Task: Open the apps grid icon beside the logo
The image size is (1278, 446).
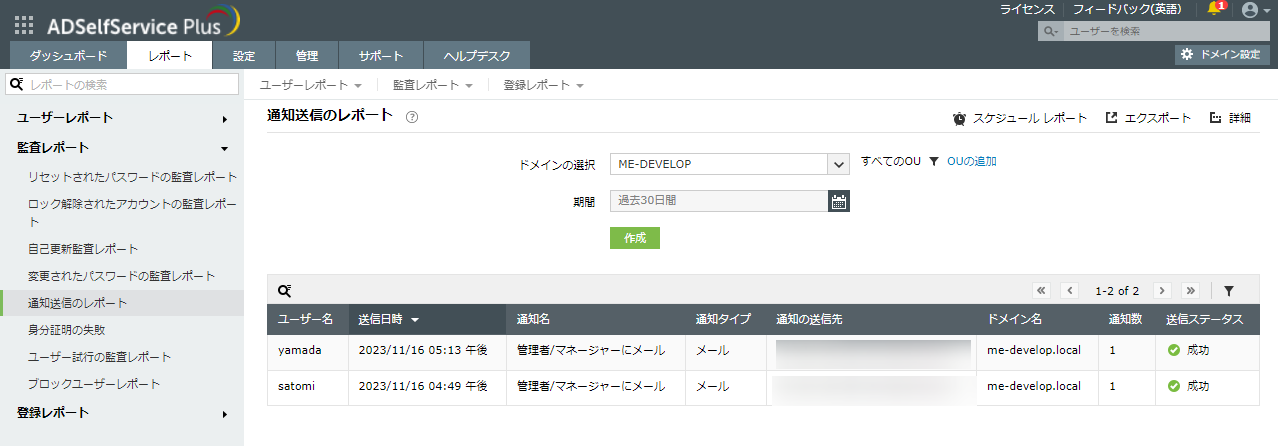Action: [24, 26]
